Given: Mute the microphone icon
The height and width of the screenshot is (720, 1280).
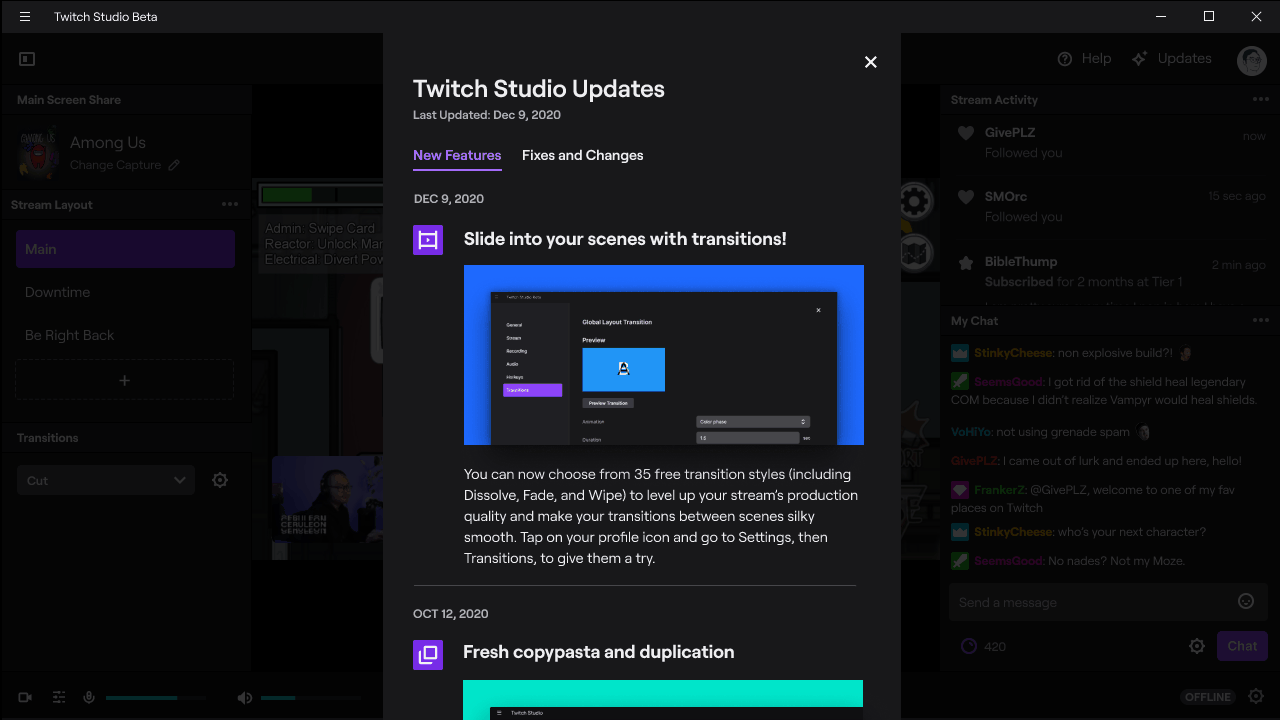Looking at the screenshot, I should coord(89,697).
